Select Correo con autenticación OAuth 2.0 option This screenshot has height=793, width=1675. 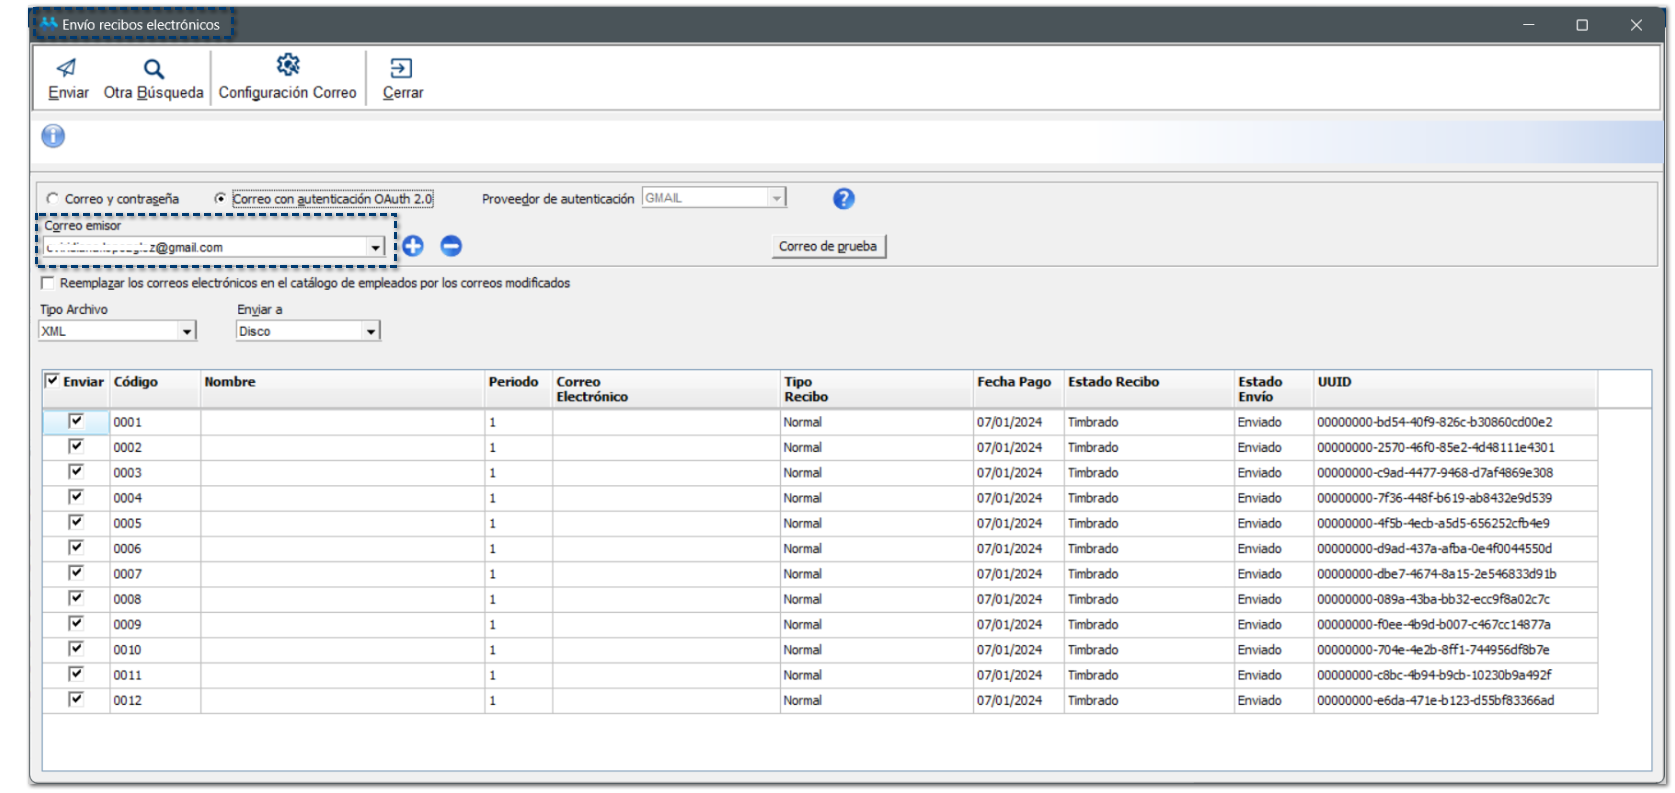pos(220,199)
